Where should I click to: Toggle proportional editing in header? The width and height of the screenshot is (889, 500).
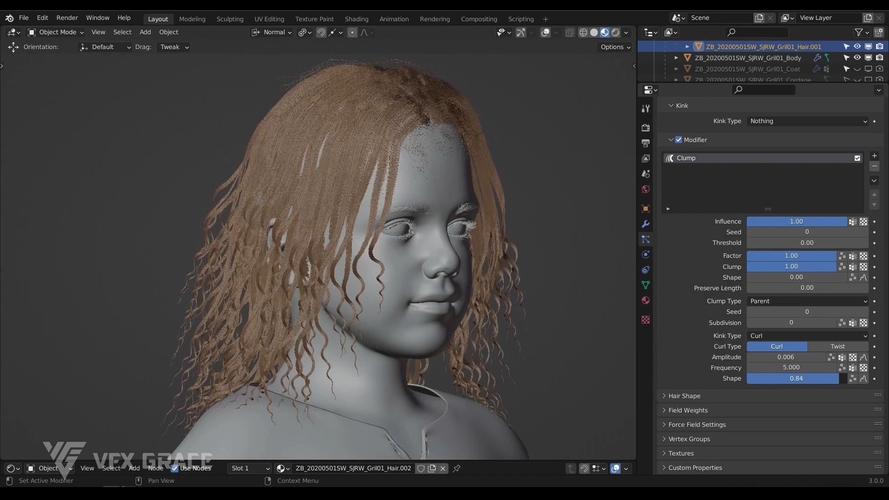point(352,32)
